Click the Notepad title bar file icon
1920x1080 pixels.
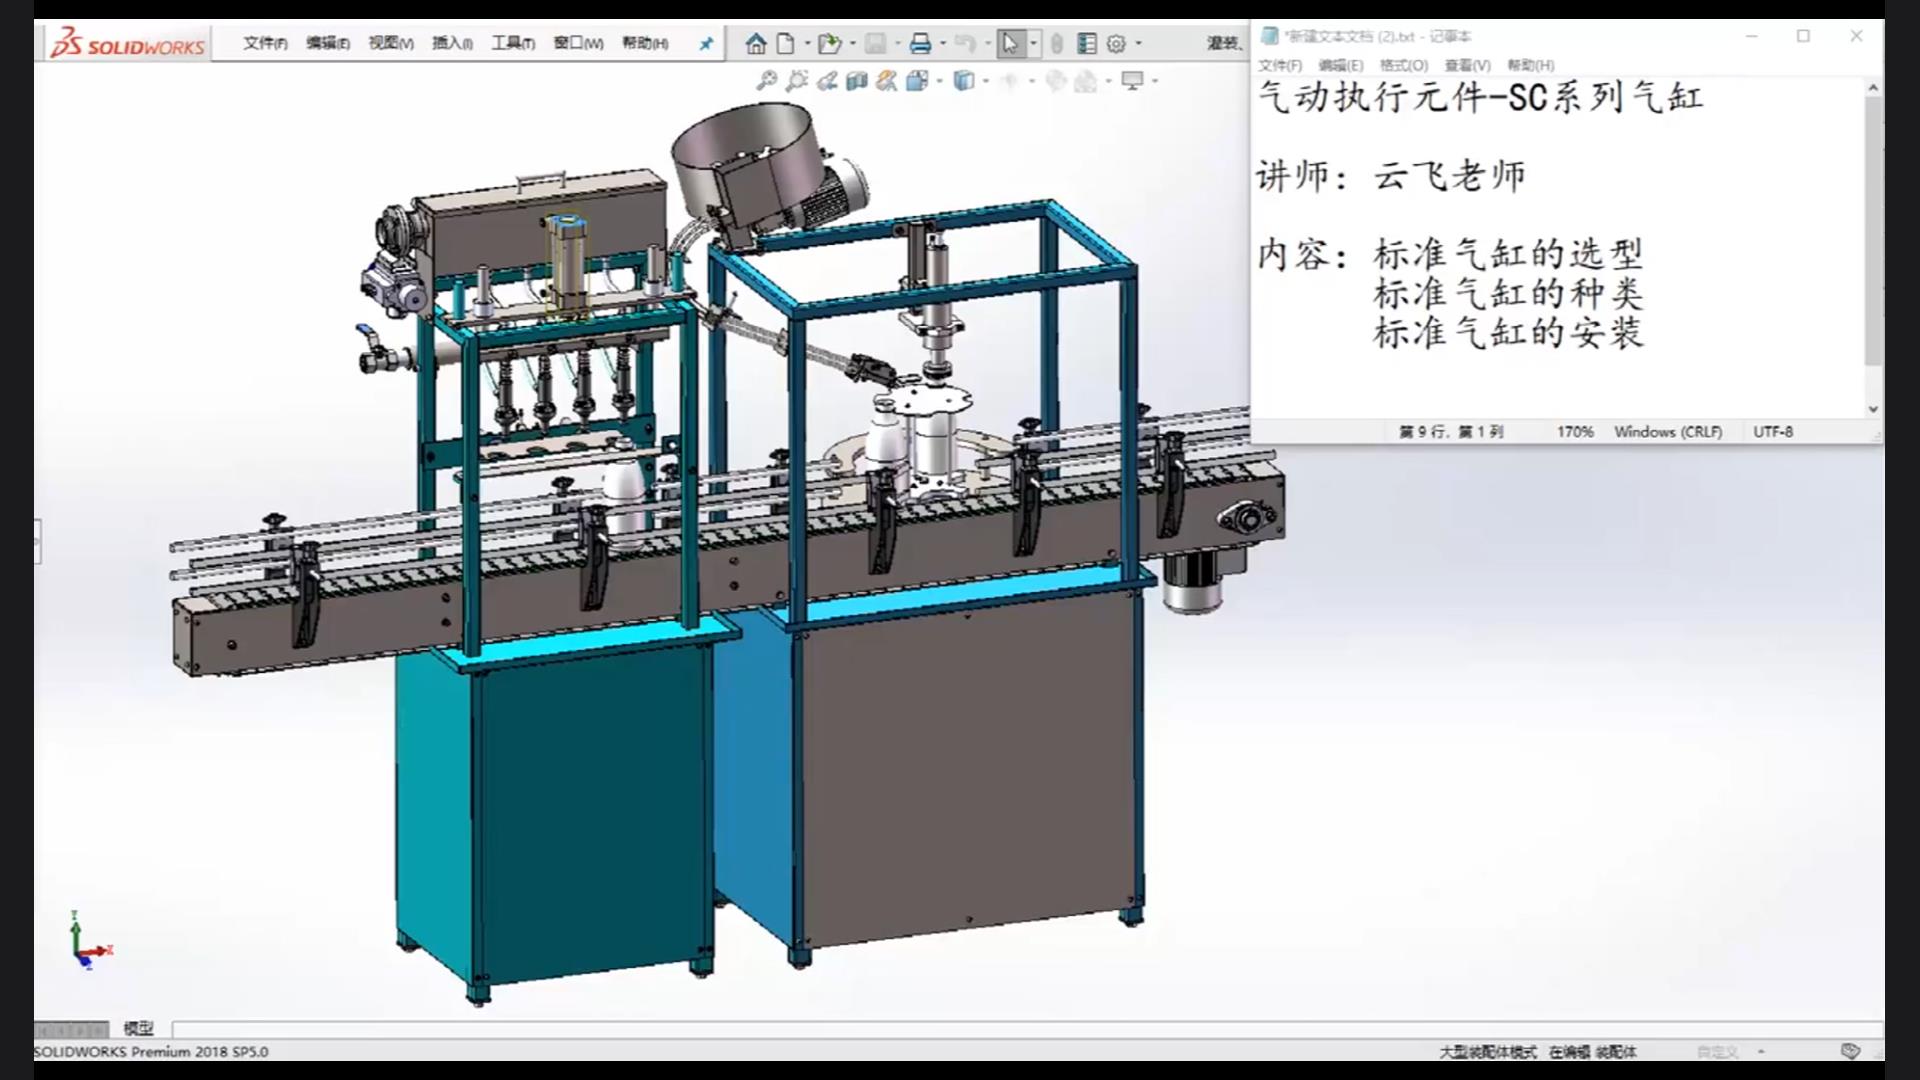click(1269, 36)
